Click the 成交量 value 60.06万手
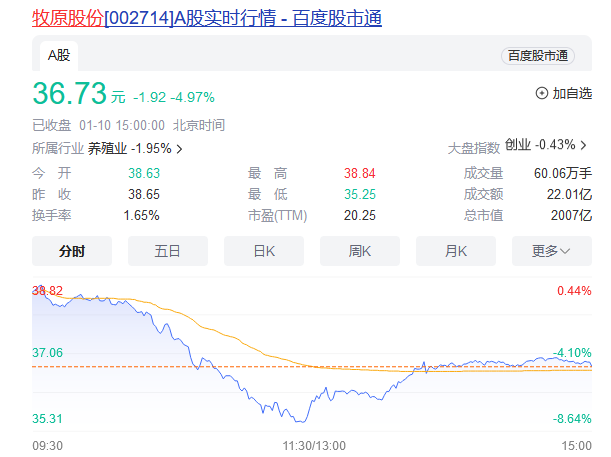 [x=563, y=173]
